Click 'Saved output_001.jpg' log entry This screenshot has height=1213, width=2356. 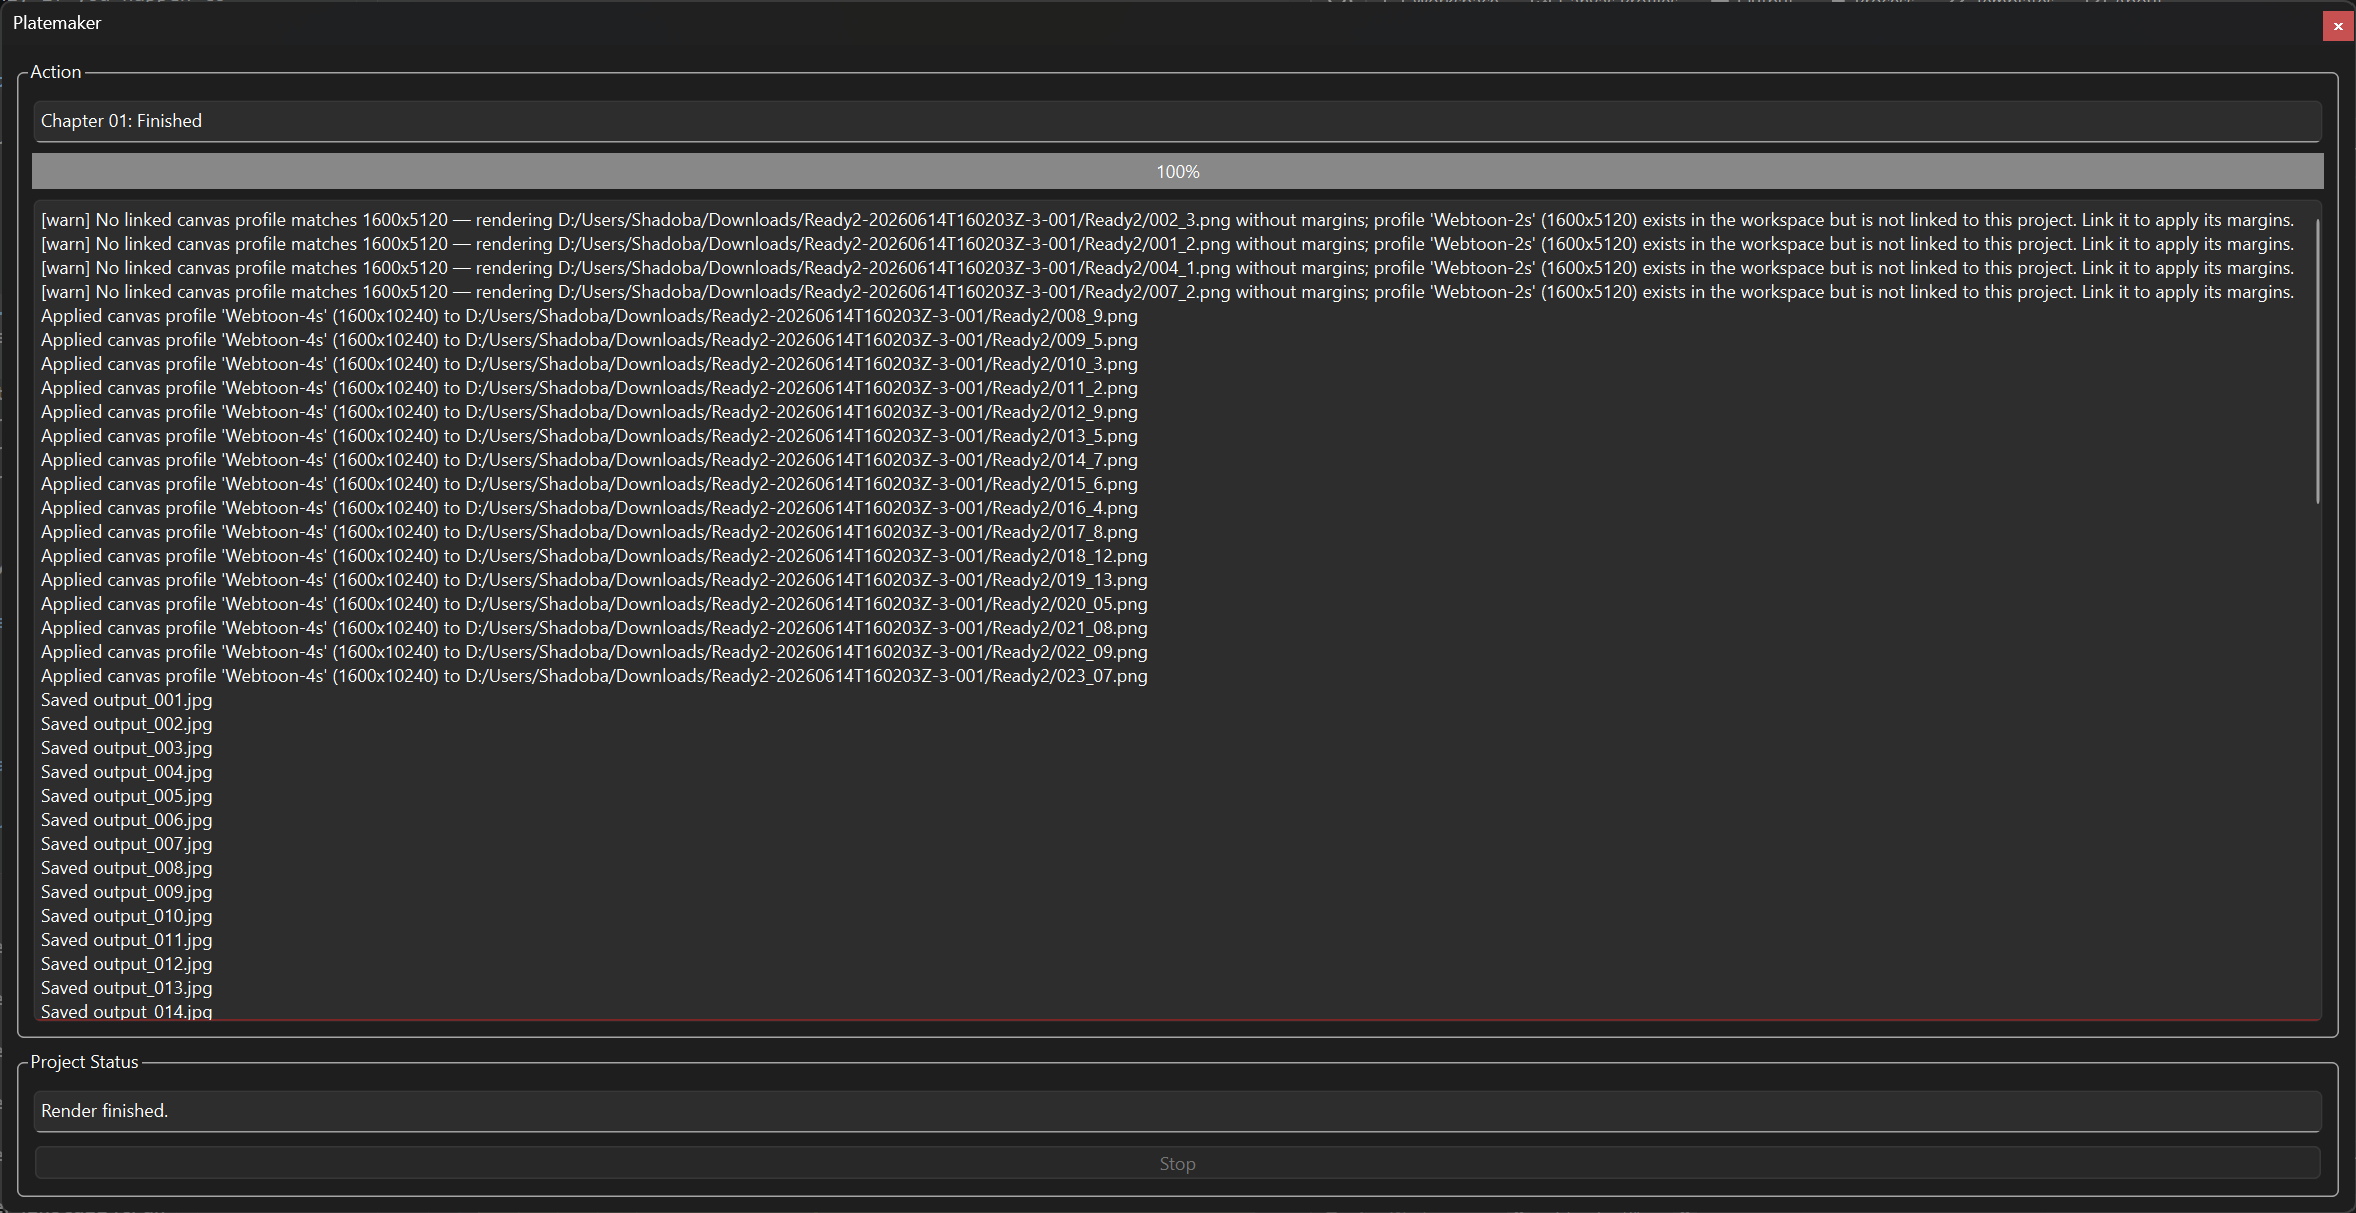tap(127, 700)
